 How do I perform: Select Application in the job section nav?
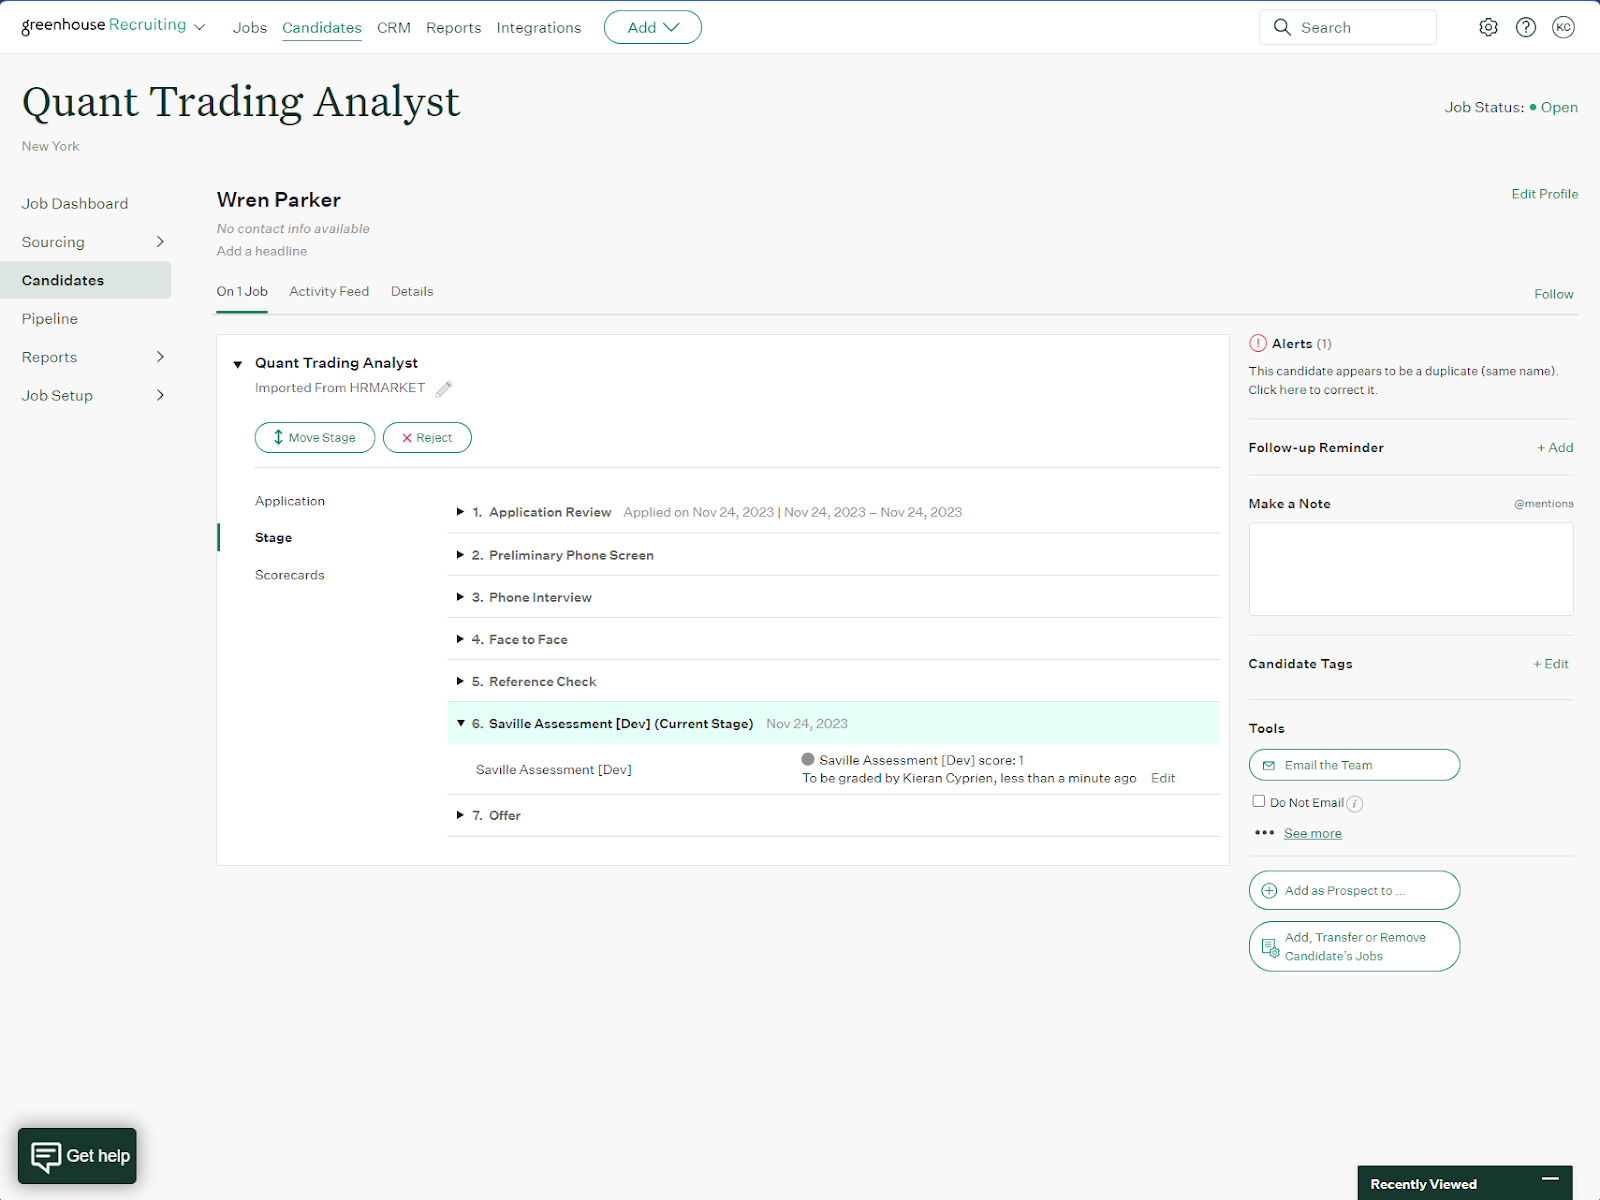(290, 501)
